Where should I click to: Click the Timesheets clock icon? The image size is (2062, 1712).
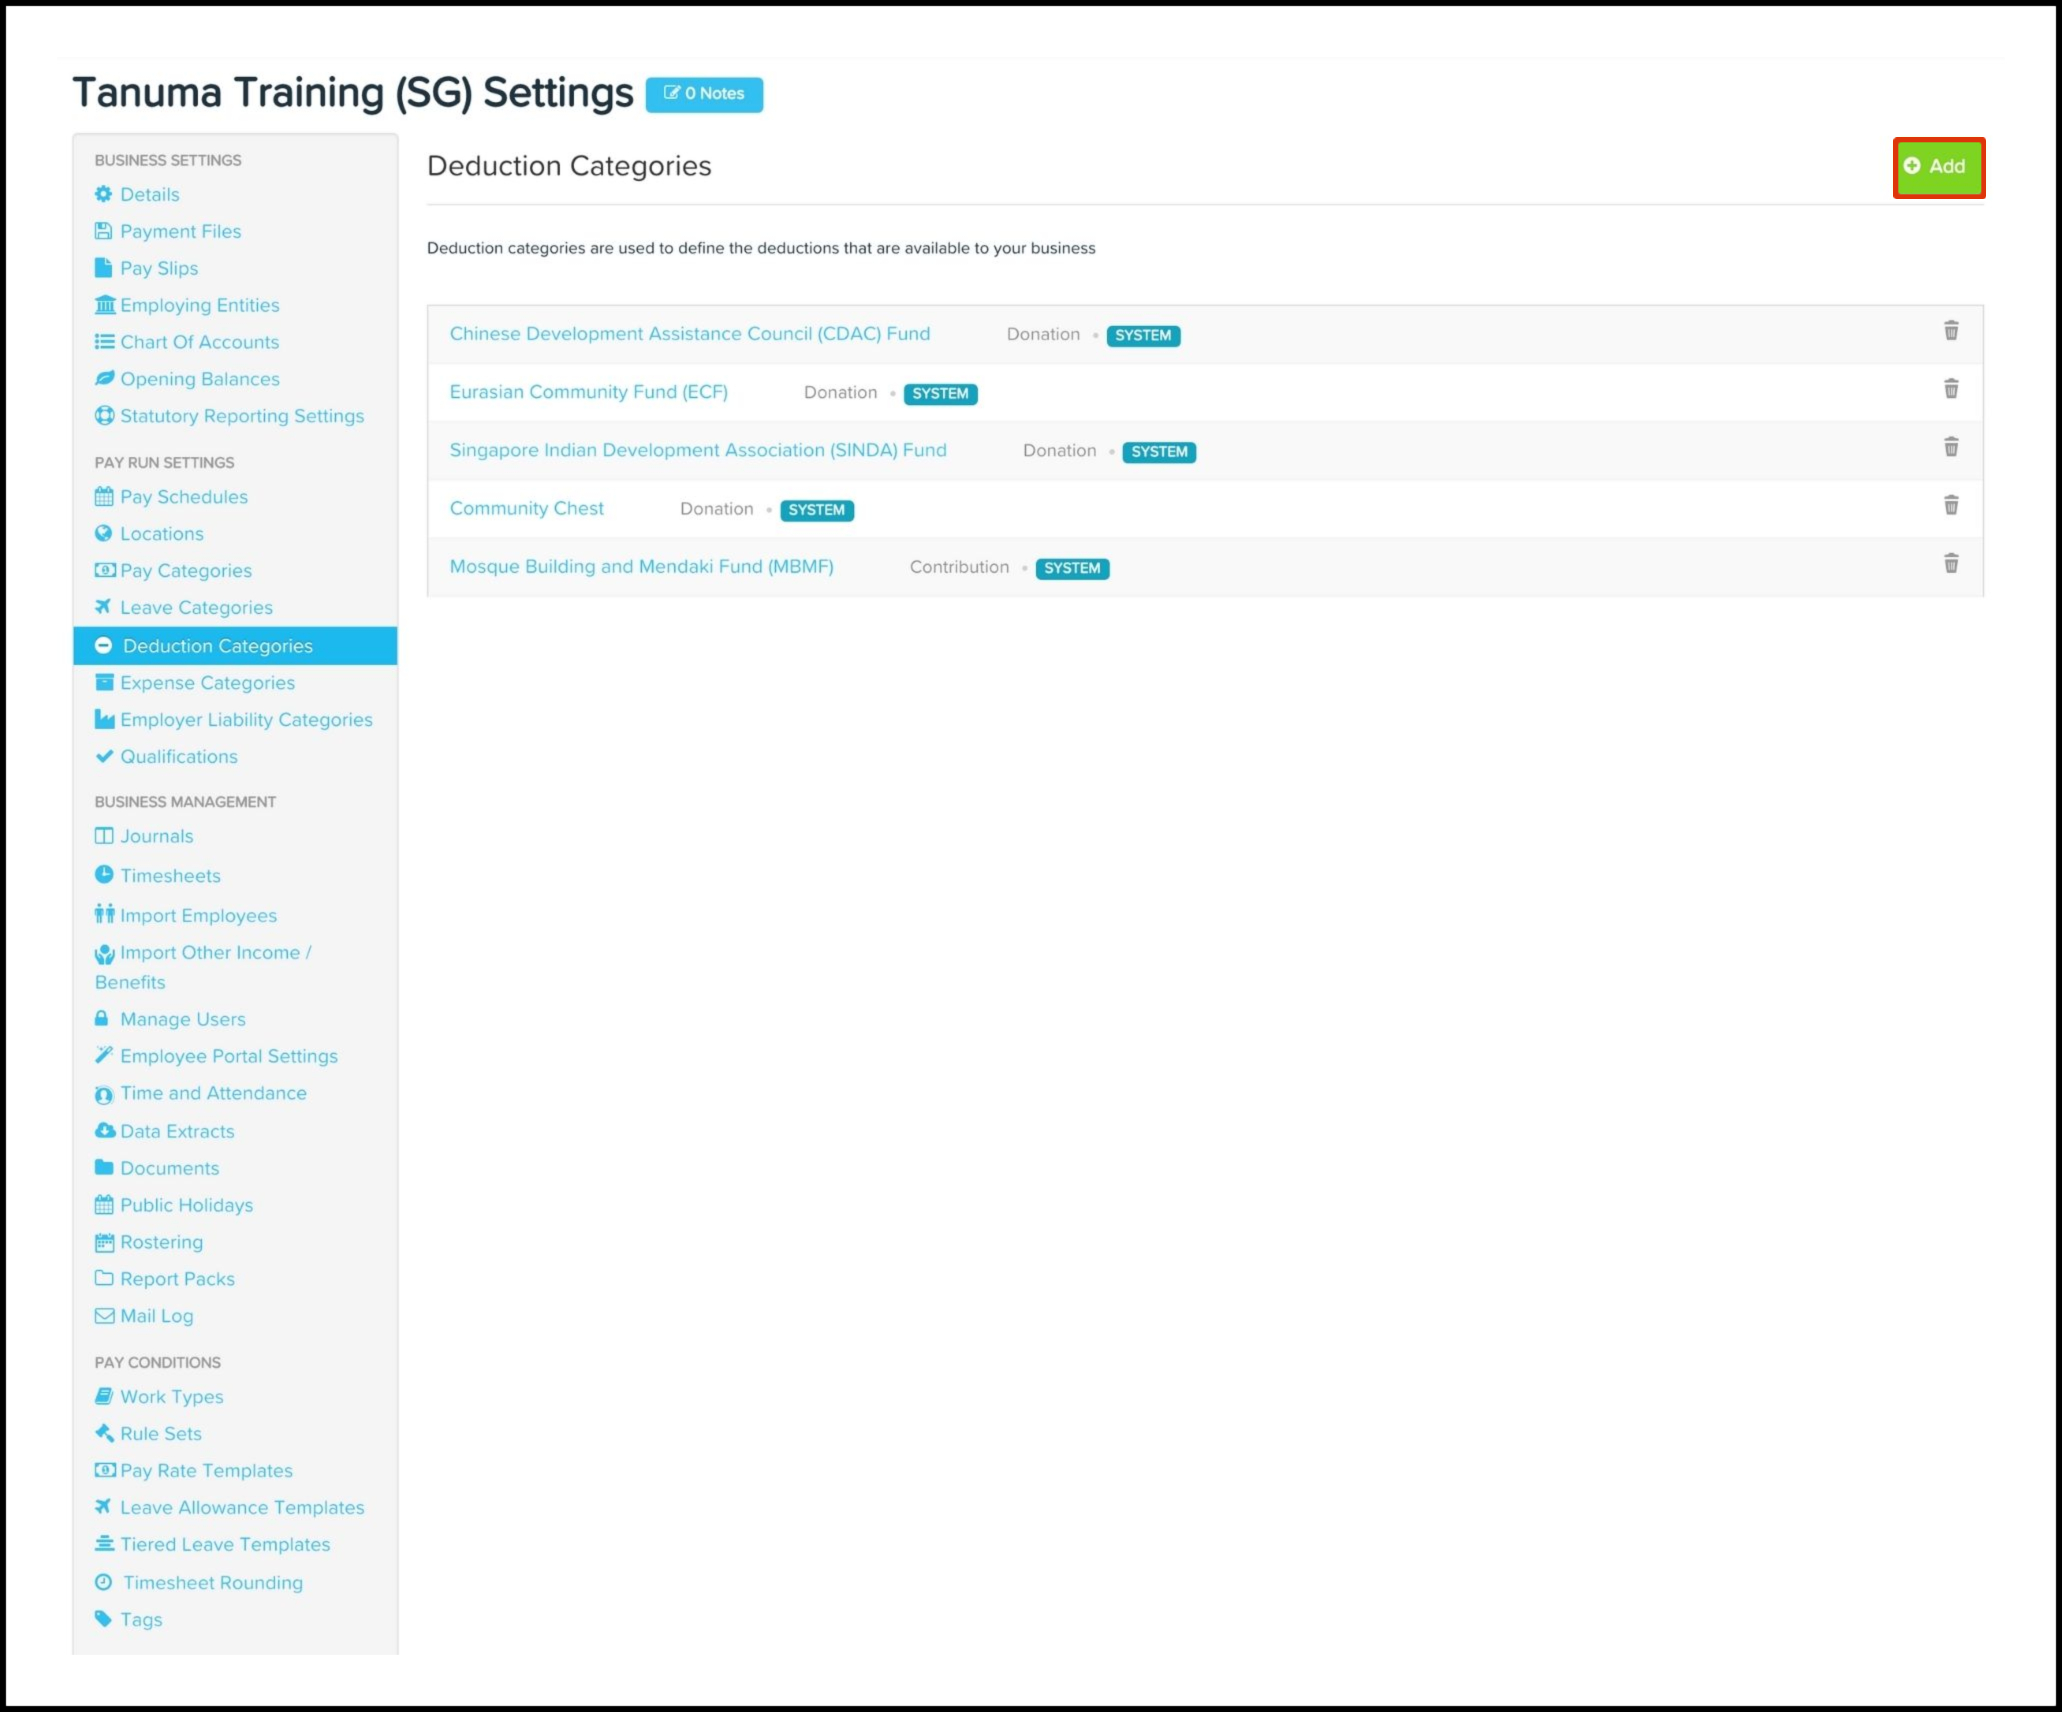tap(103, 875)
